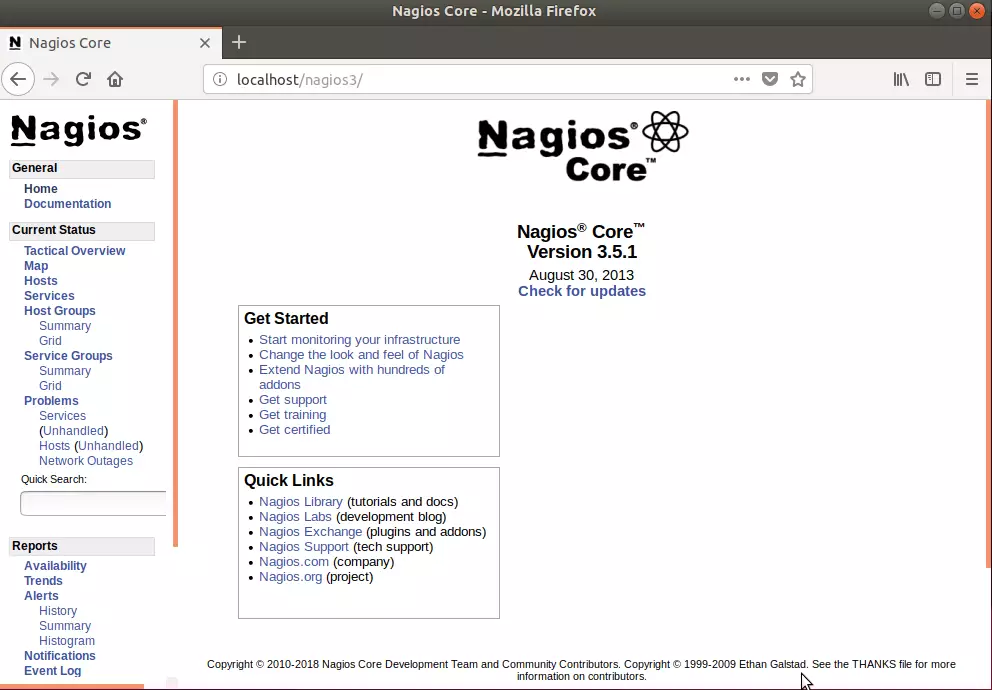
Task: Select the Nagios Core browser tab
Action: tap(111, 43)
